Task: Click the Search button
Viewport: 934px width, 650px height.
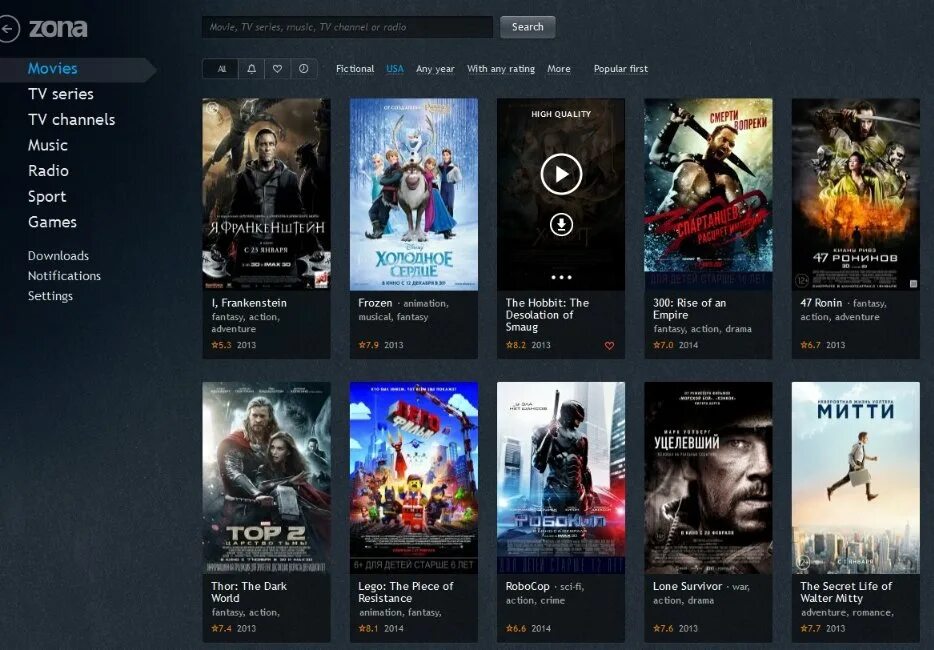Action: [x=528, y=27]
